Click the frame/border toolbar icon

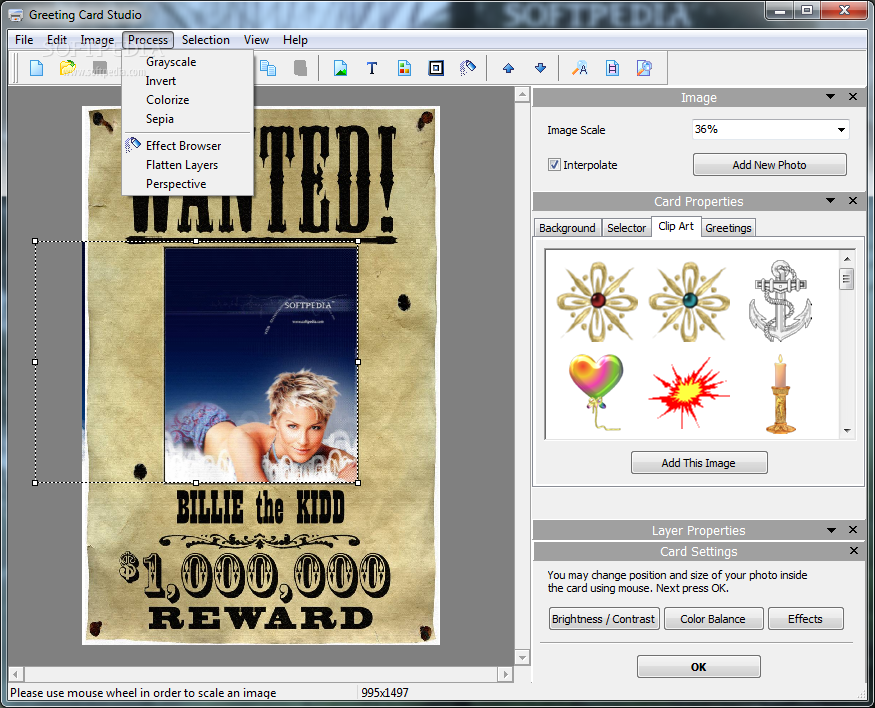(436, 68)
